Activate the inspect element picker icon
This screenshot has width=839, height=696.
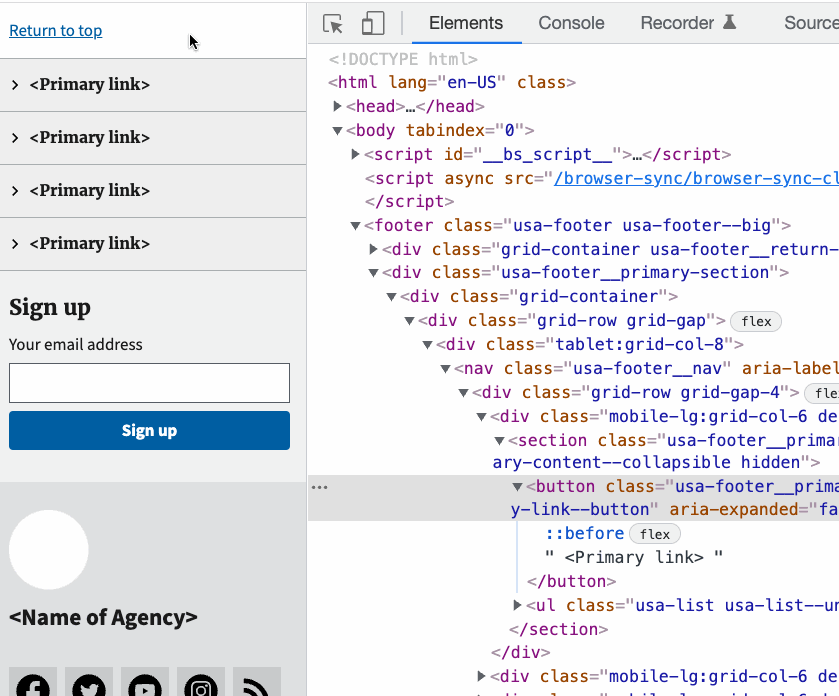pyautogui.click(x=332, y=24)
